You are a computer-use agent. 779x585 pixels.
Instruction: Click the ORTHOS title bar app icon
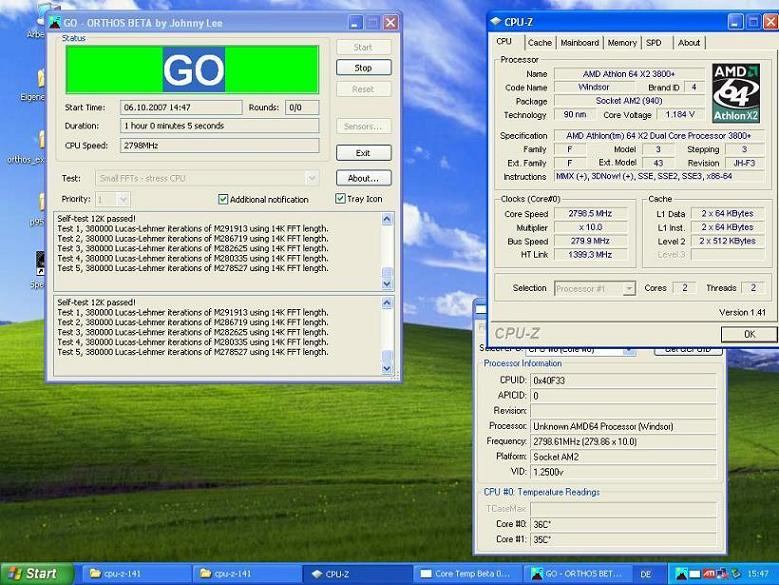tap(55, 22)
